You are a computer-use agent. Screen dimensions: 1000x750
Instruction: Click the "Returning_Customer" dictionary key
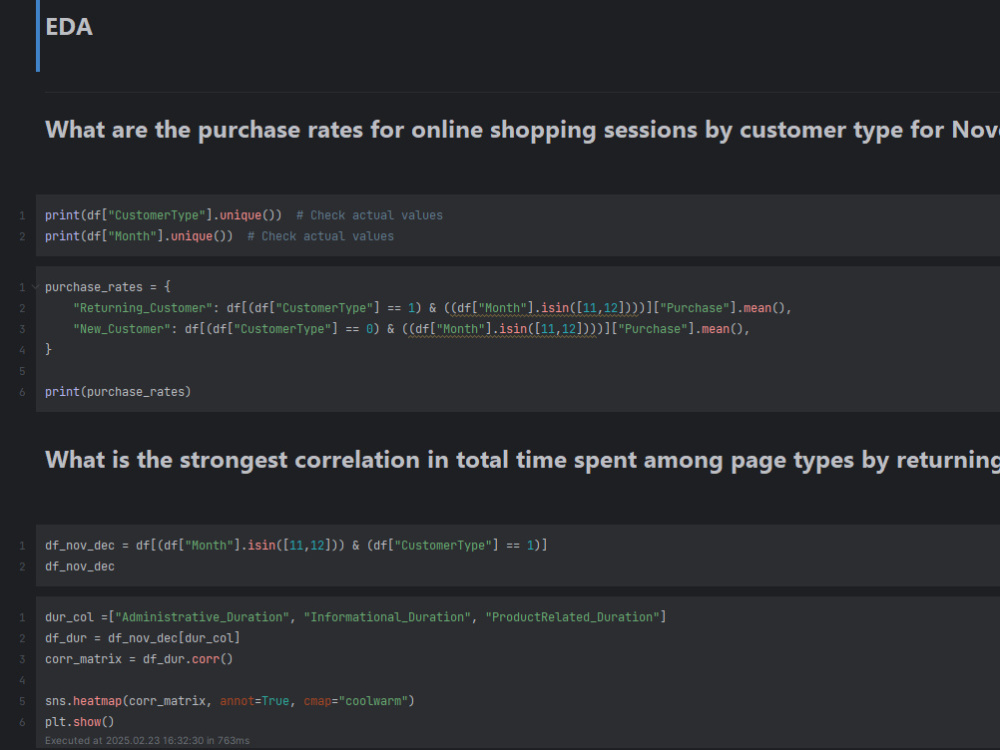coord(142,308)
